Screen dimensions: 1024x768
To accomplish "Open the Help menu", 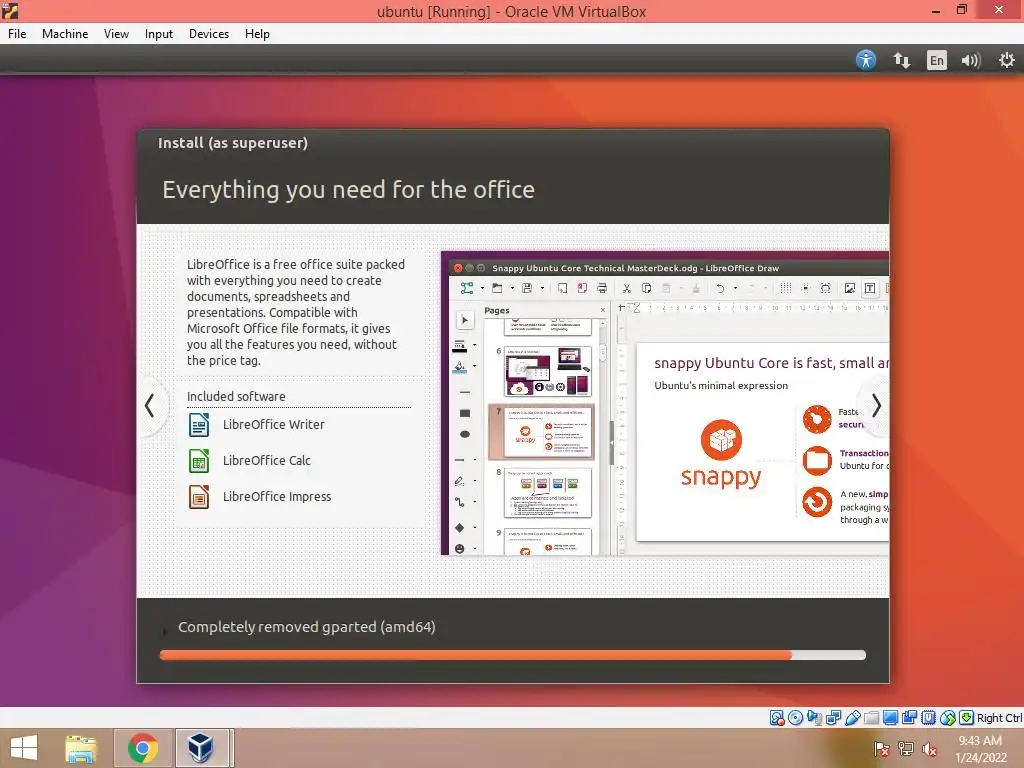I will coord(257,34).
